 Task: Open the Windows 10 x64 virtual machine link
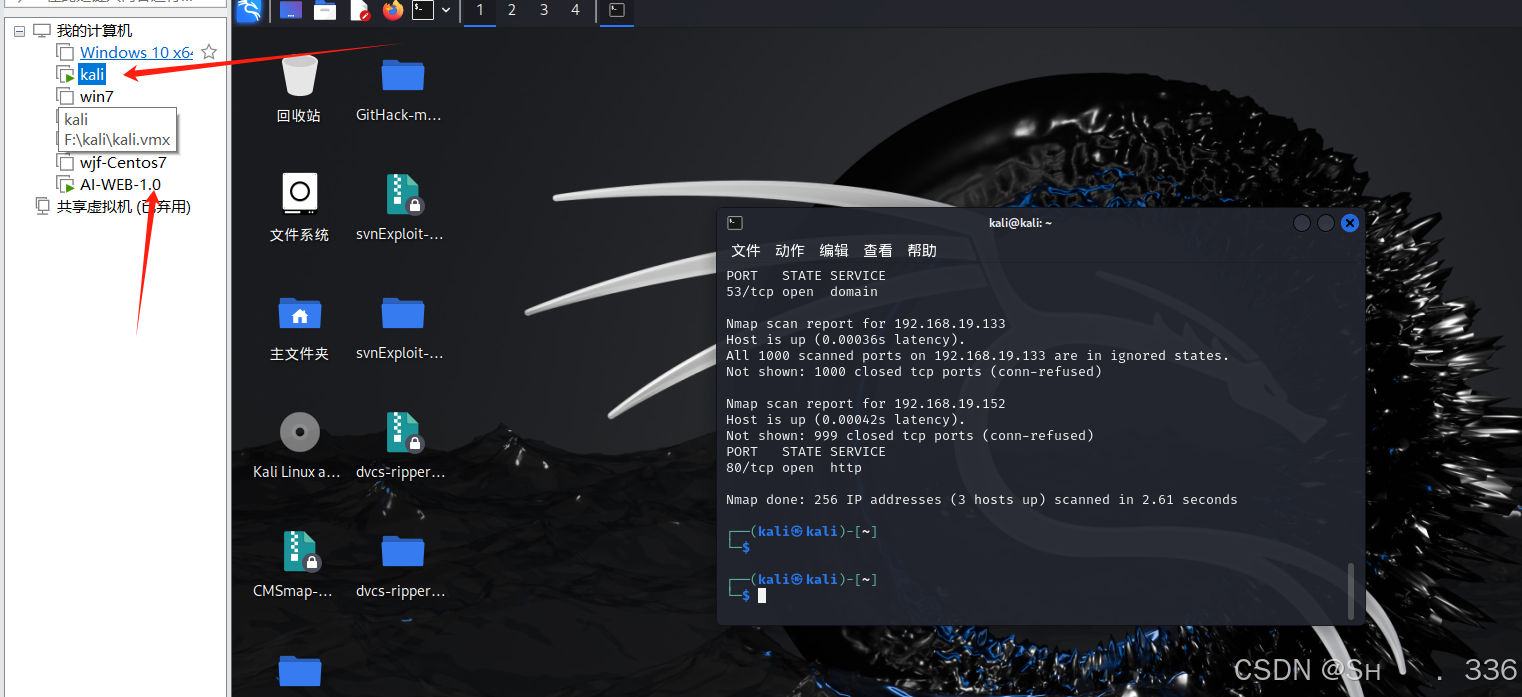coord(136,52)
